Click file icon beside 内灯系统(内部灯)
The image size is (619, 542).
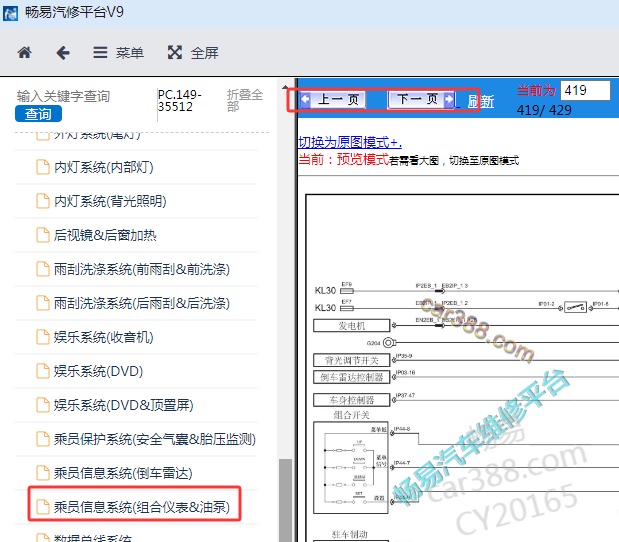point(43,167)
